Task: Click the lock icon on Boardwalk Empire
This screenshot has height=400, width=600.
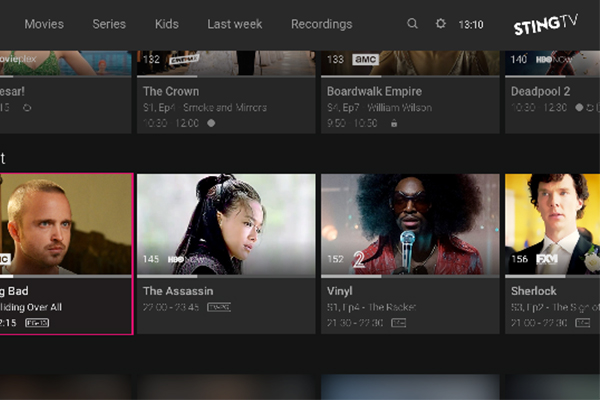Action: coord(394,123)
